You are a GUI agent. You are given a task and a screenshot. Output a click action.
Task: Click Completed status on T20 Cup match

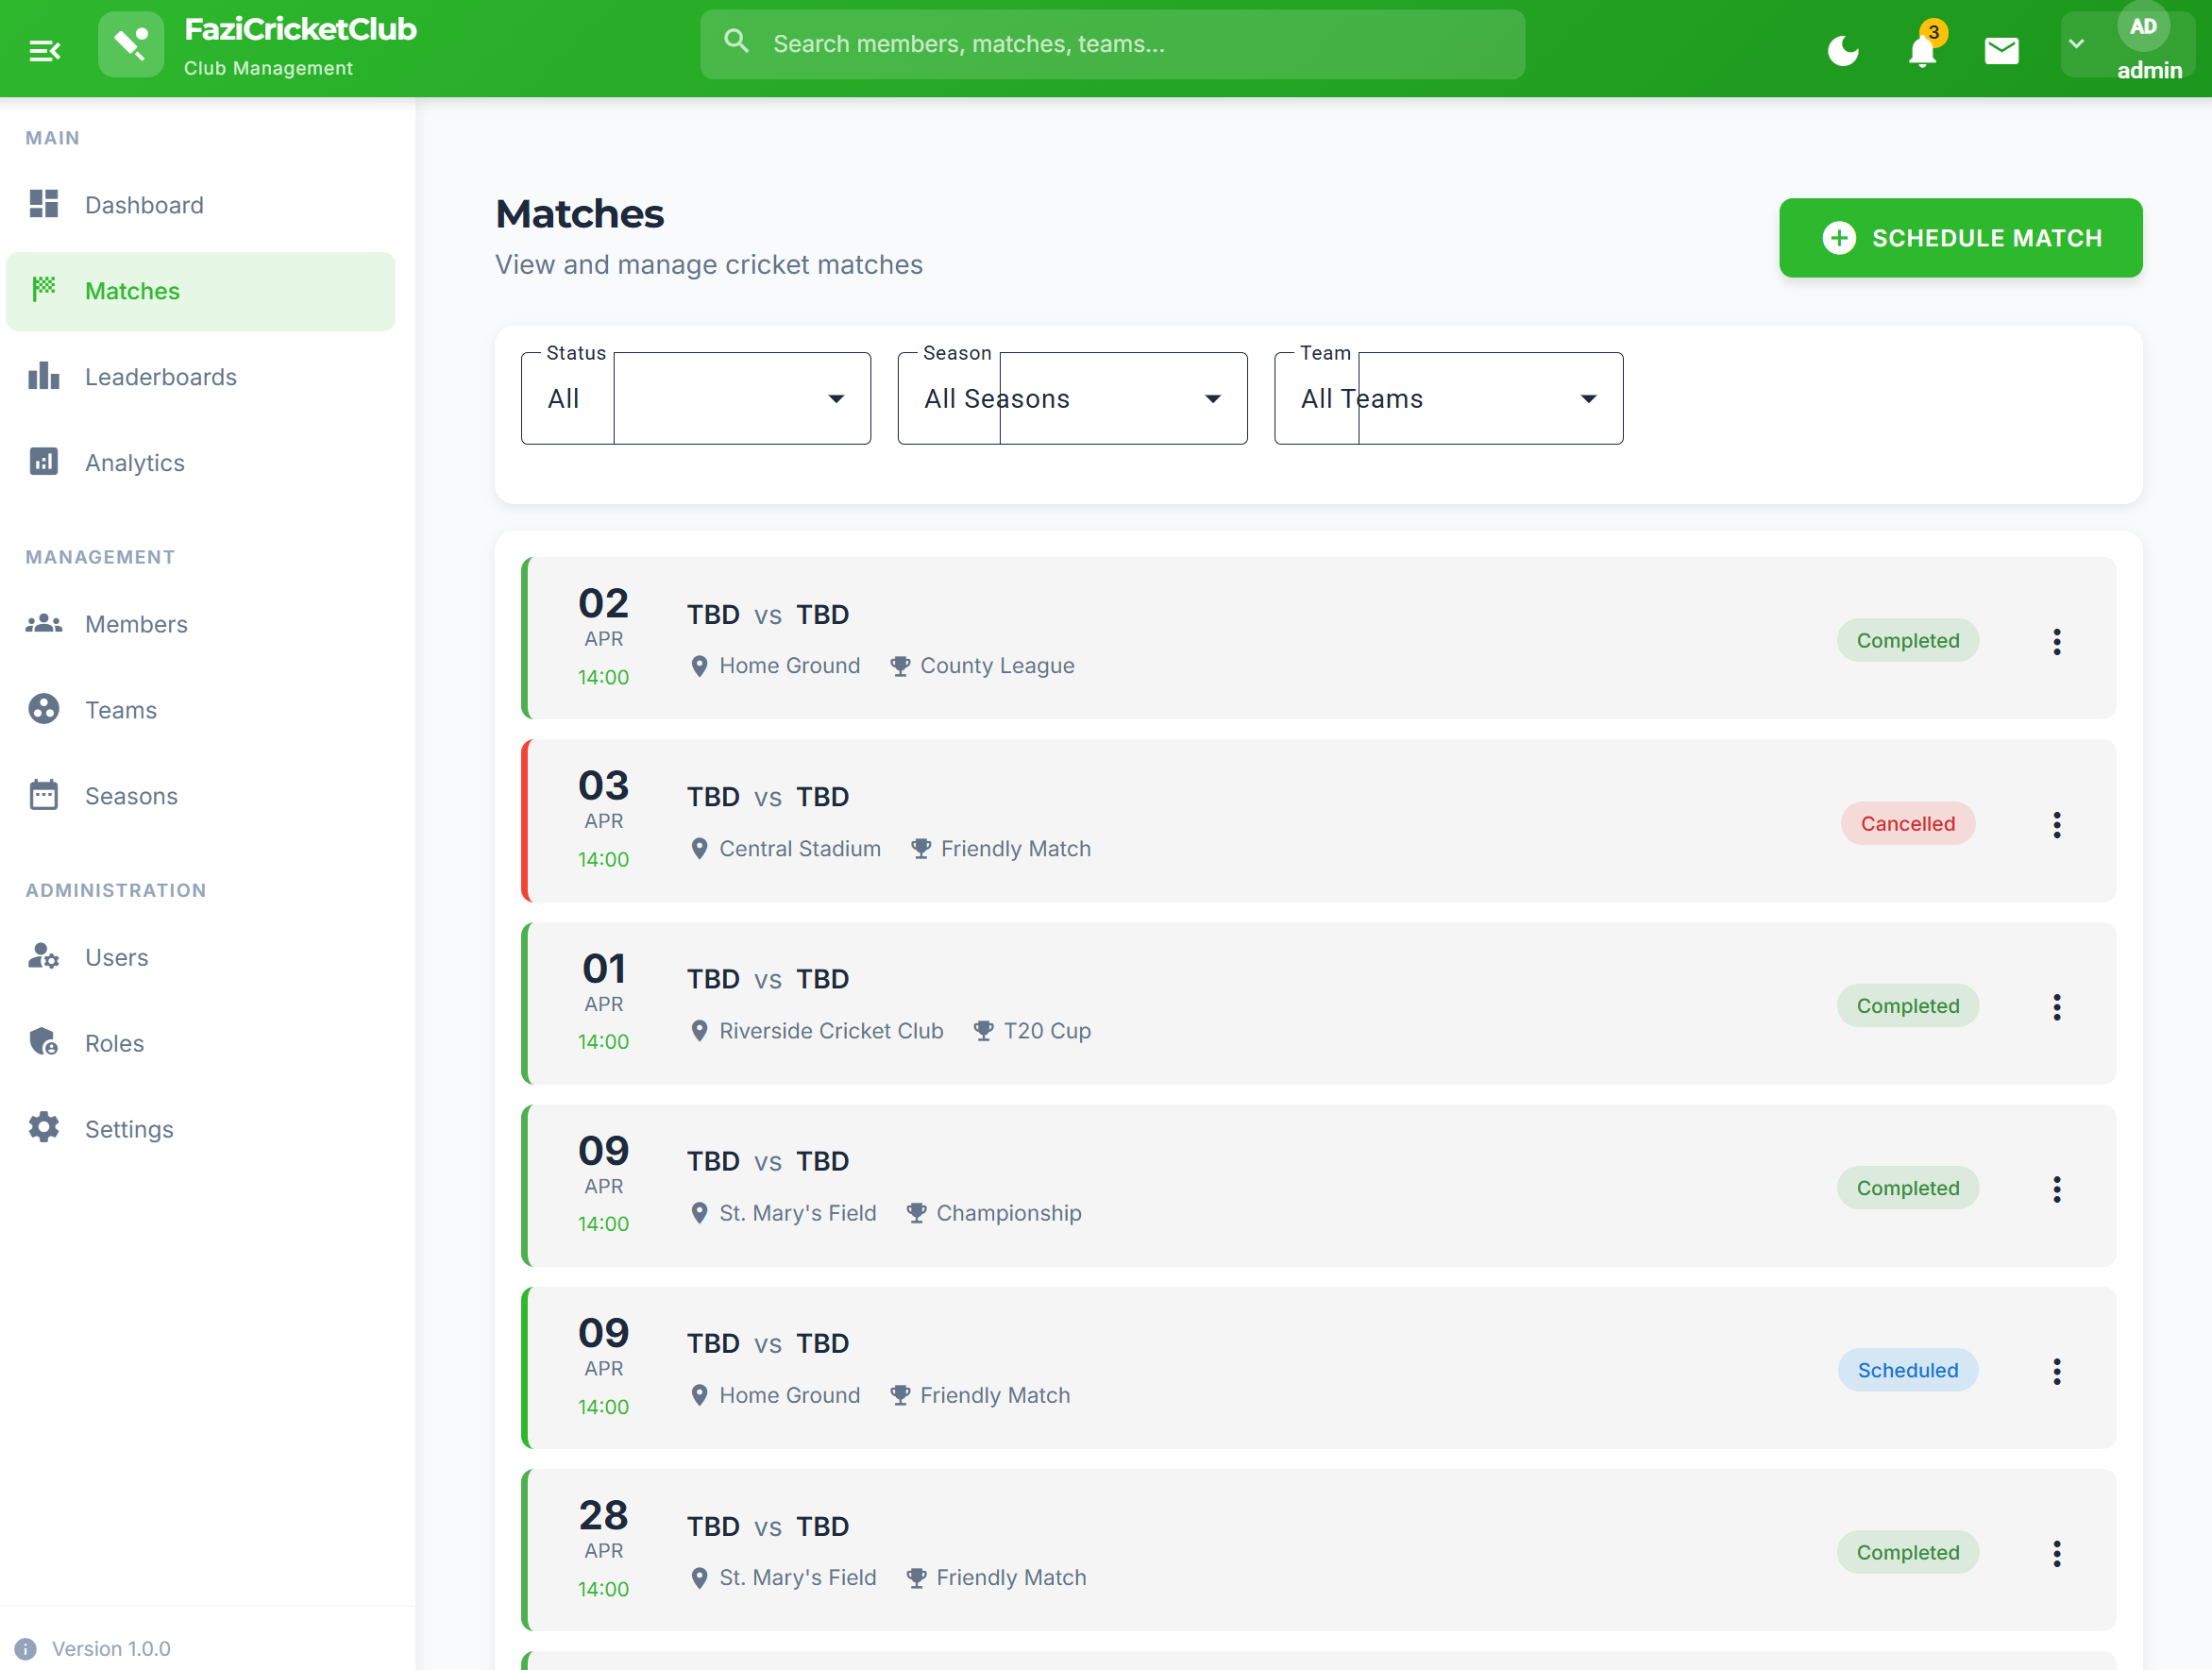pyautogui.click(x=1907, y=1005)
